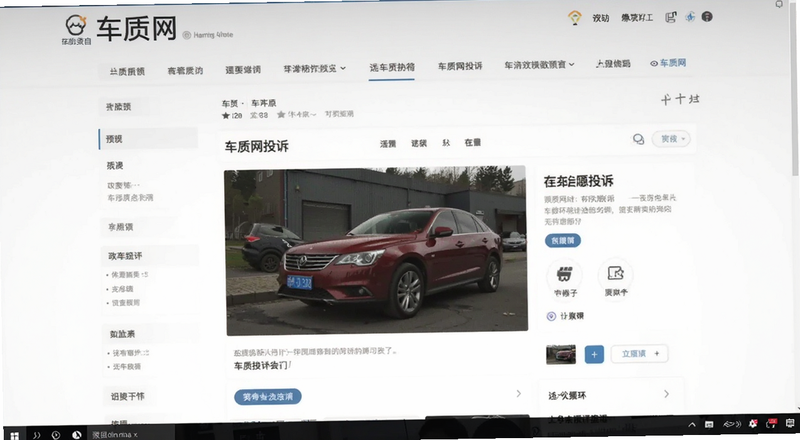Click the eye icon beside 车质网 in the navigation
The width and height of the screenshot is (800, 440).
[654, 63]
